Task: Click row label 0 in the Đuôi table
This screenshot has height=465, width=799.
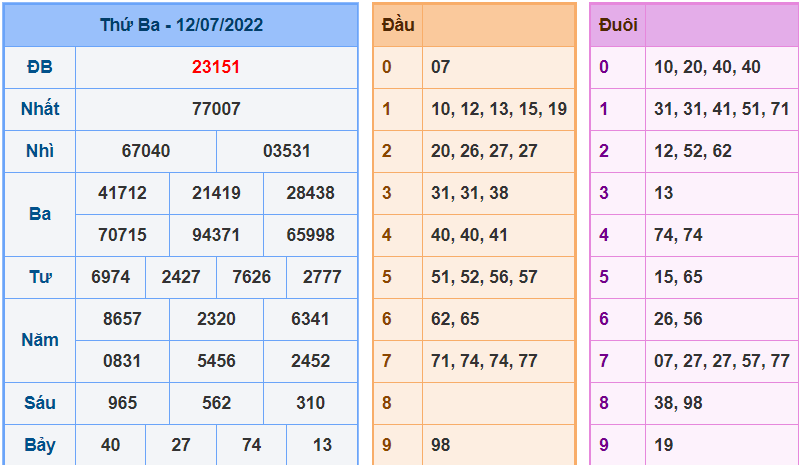Action: (604, 67)
